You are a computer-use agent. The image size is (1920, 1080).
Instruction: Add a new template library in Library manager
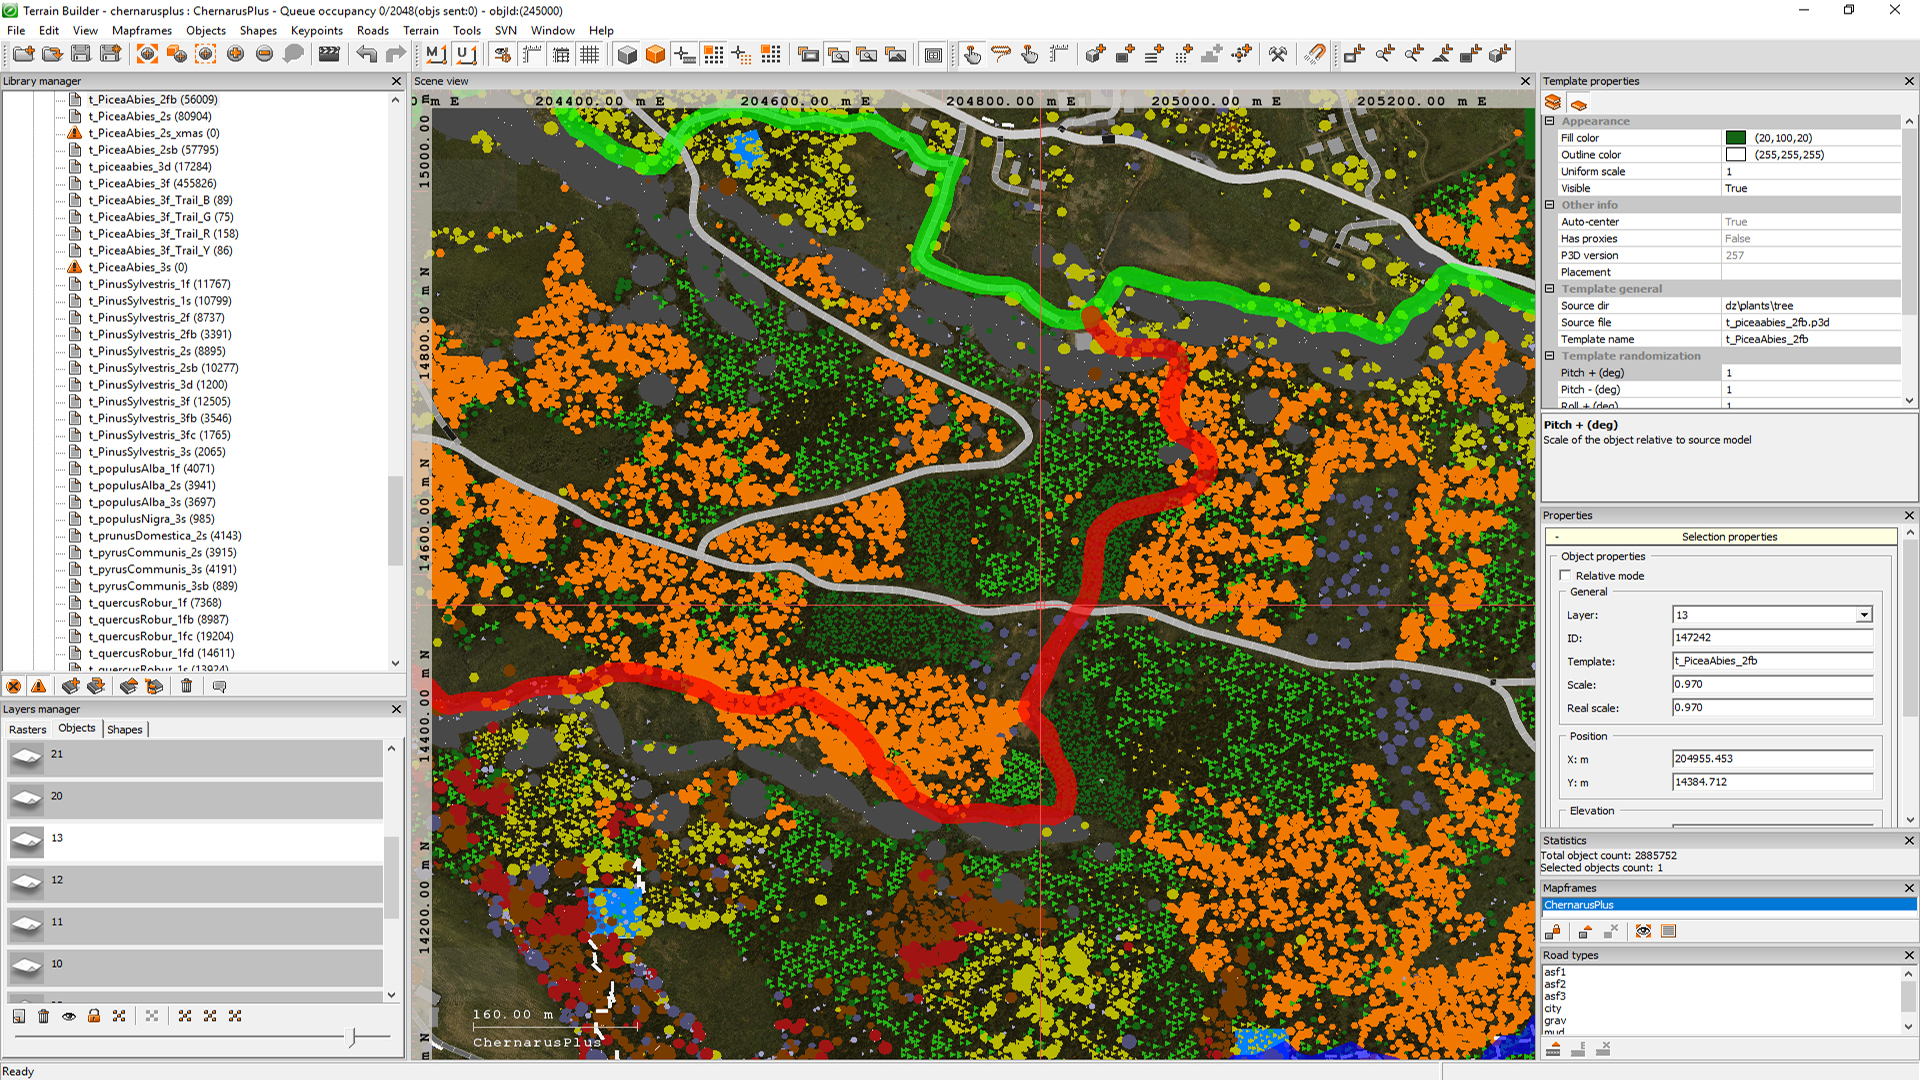tap(69, 686)
